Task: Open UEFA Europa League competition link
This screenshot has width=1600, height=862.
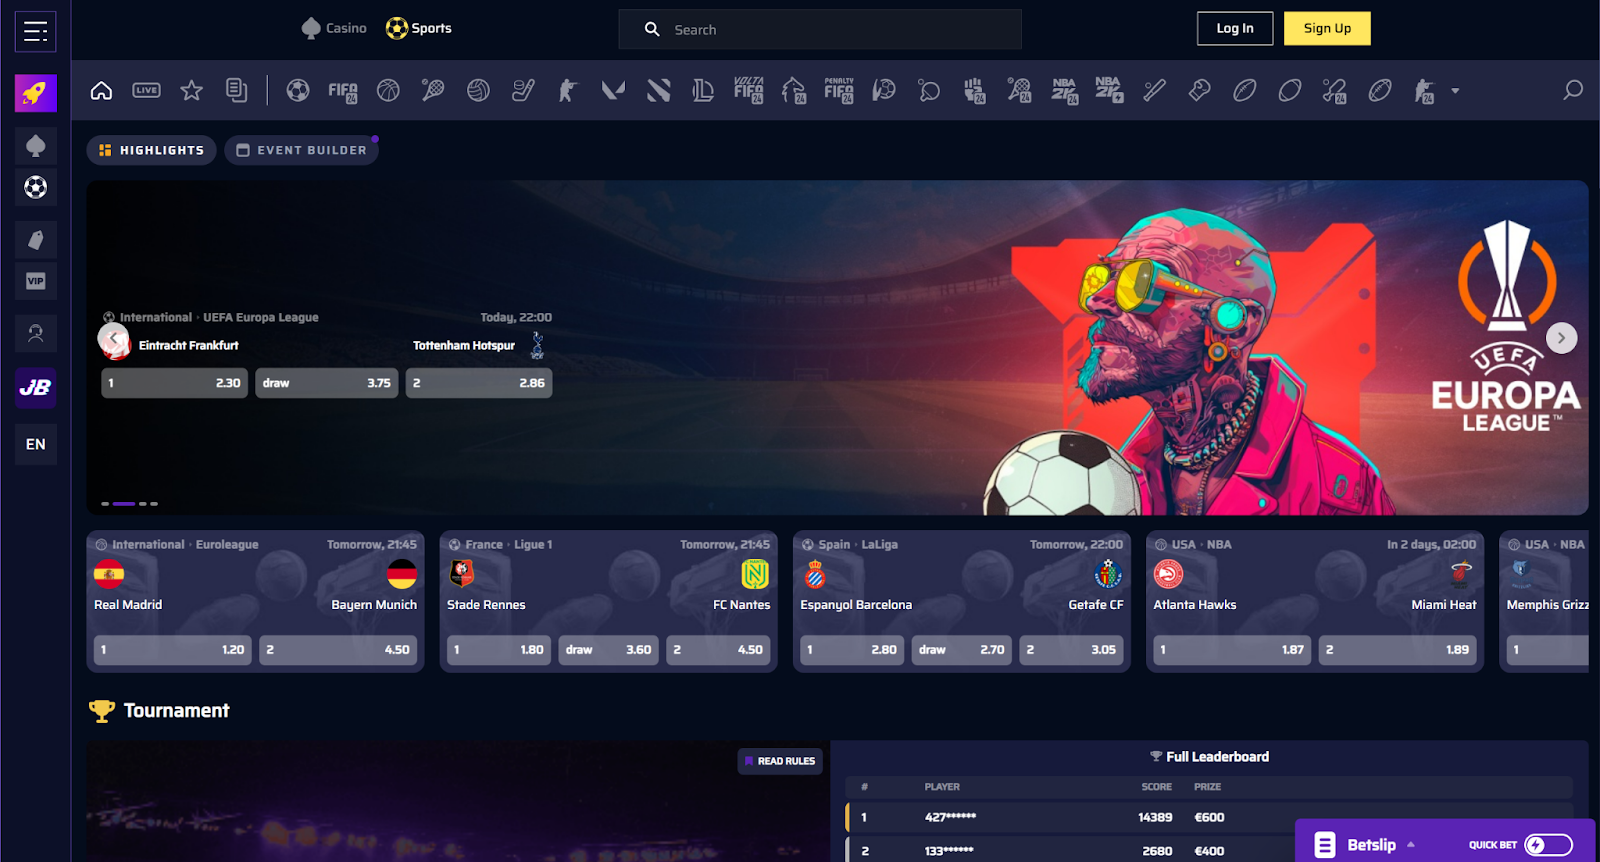Action: coord(261,318)
